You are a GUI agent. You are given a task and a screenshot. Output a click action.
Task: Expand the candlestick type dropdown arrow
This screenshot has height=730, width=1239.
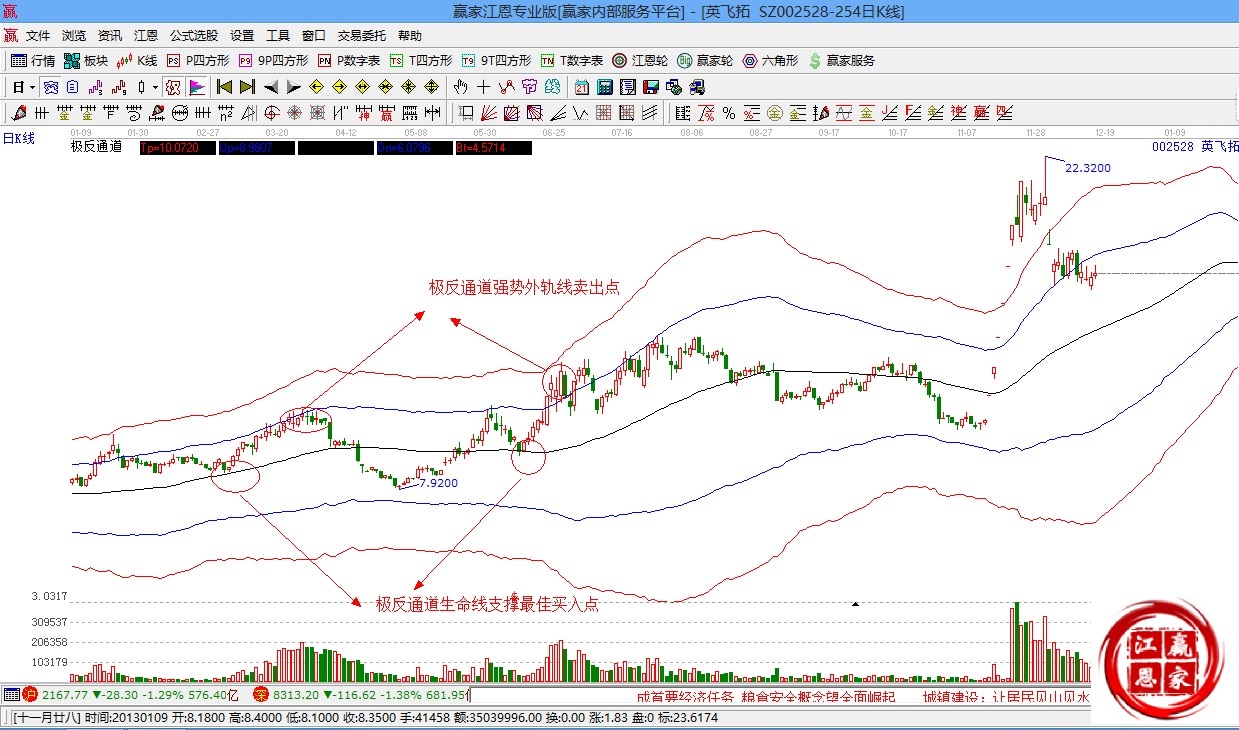coord(155,87)
